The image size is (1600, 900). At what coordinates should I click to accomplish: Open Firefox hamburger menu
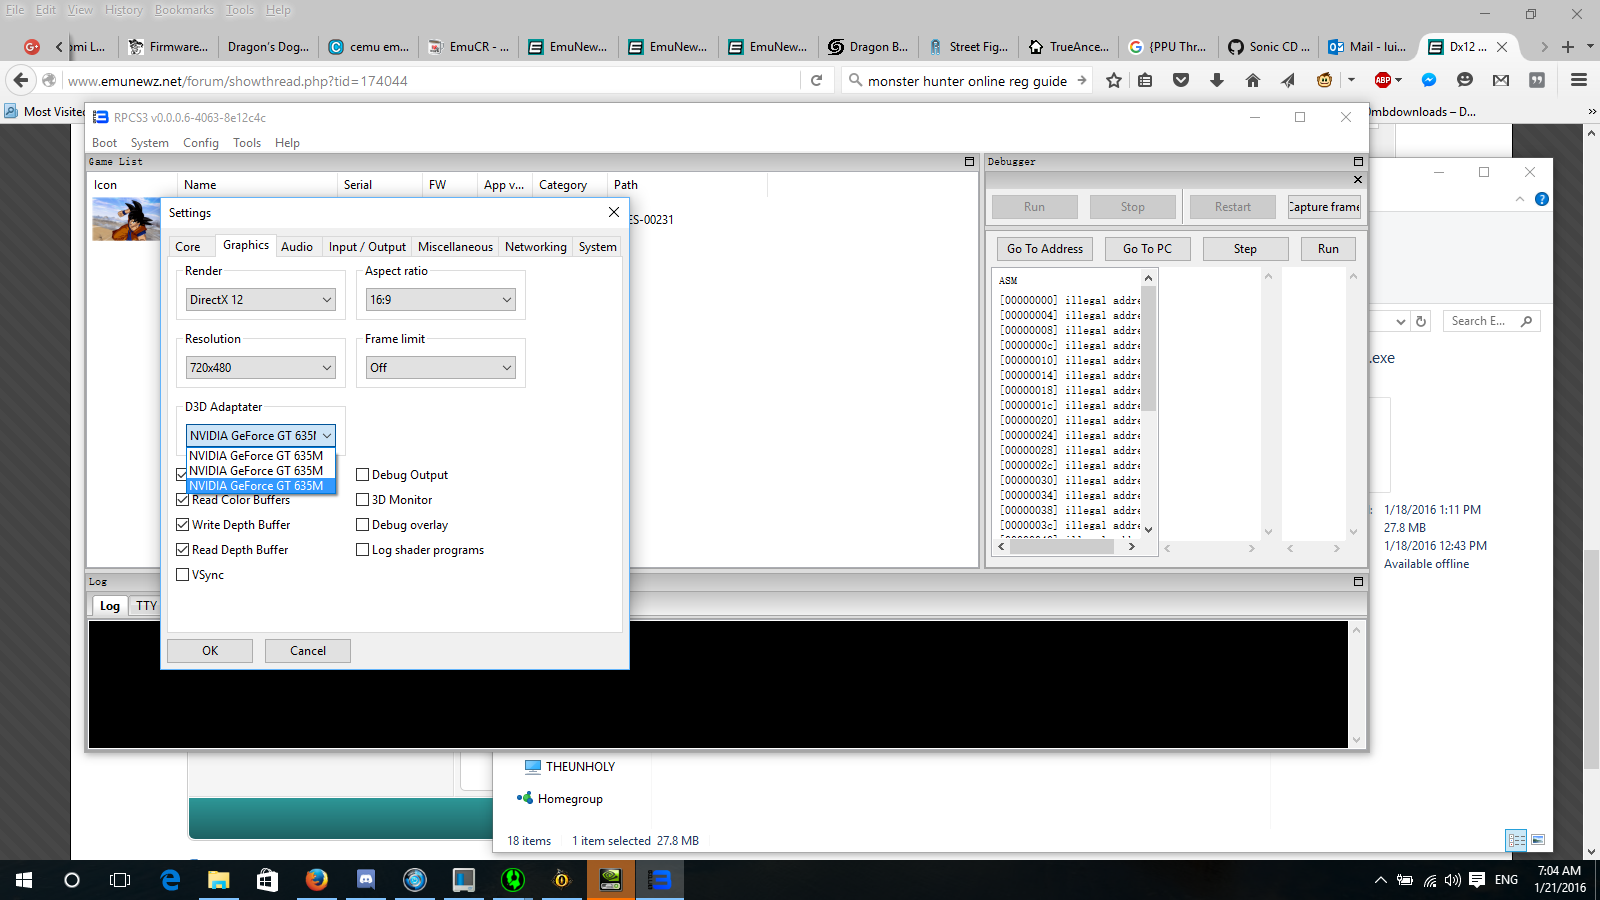(1579, 81)
